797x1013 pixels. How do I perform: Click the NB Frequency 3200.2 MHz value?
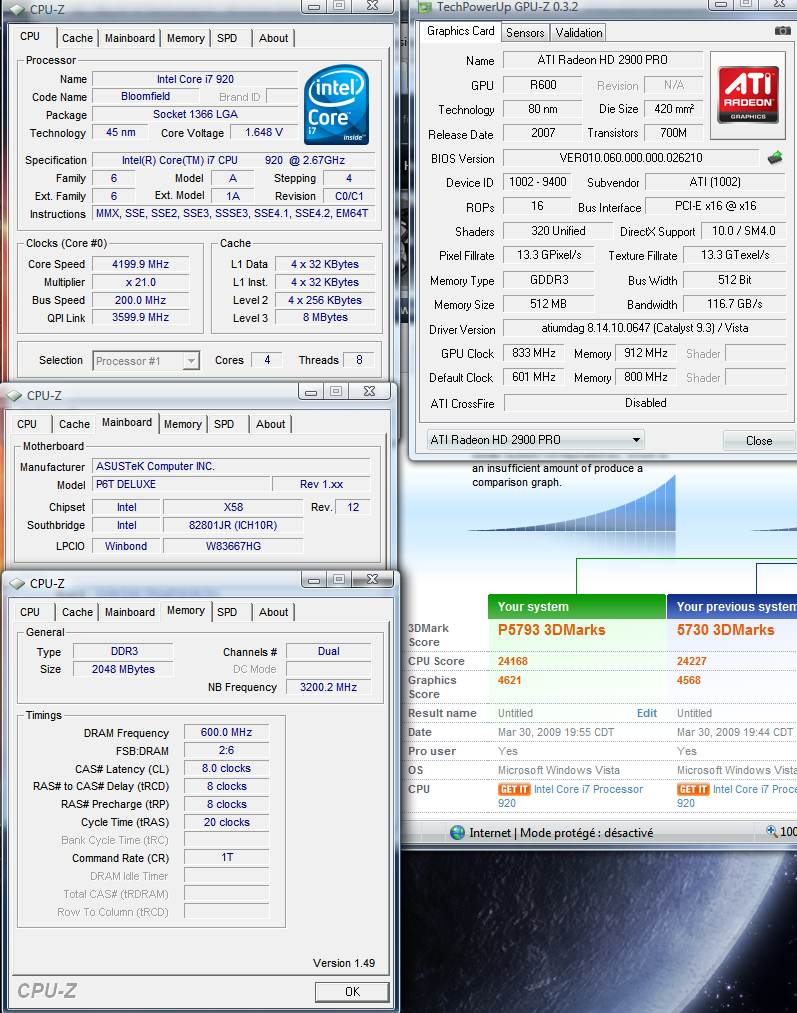coord(328,687)
